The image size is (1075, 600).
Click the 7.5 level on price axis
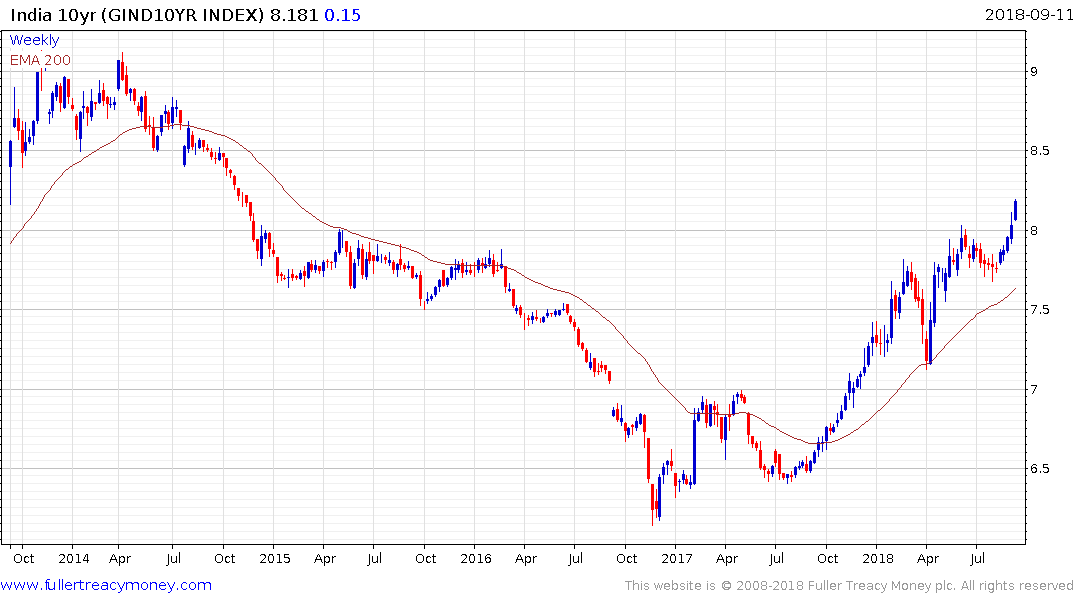1039,310
